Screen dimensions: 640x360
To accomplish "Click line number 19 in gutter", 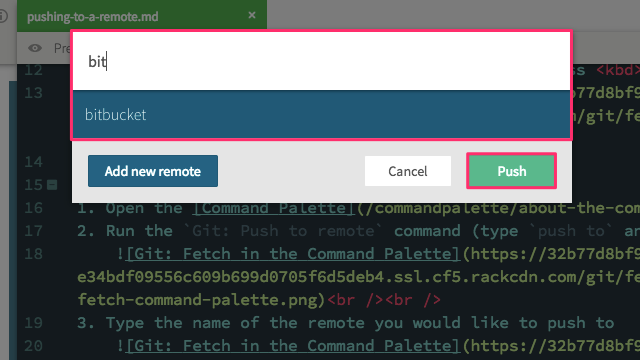I will tap(33, 323).
